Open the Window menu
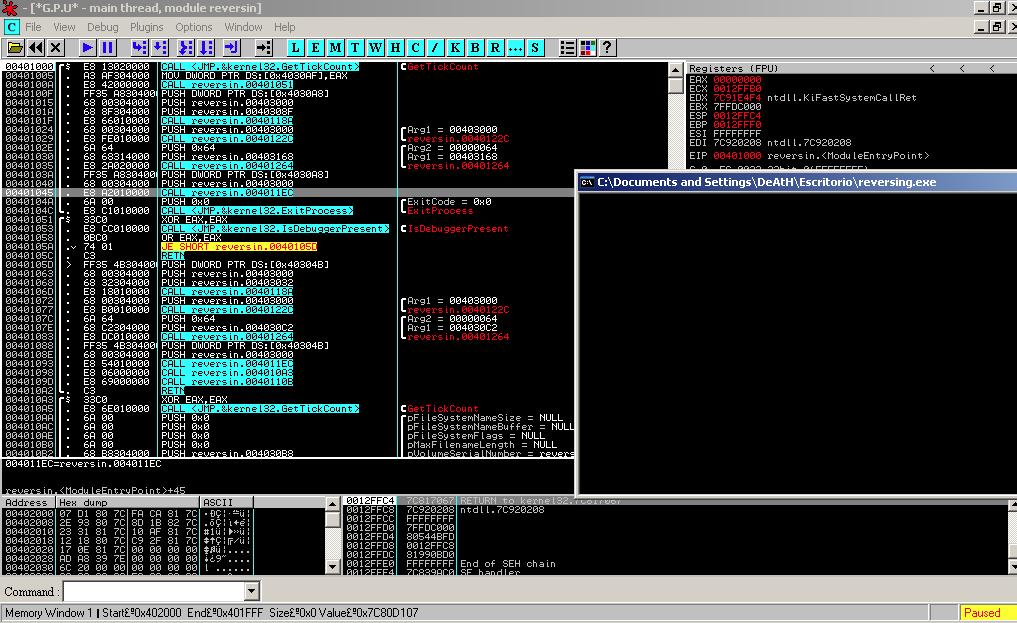 pos(243,27)
